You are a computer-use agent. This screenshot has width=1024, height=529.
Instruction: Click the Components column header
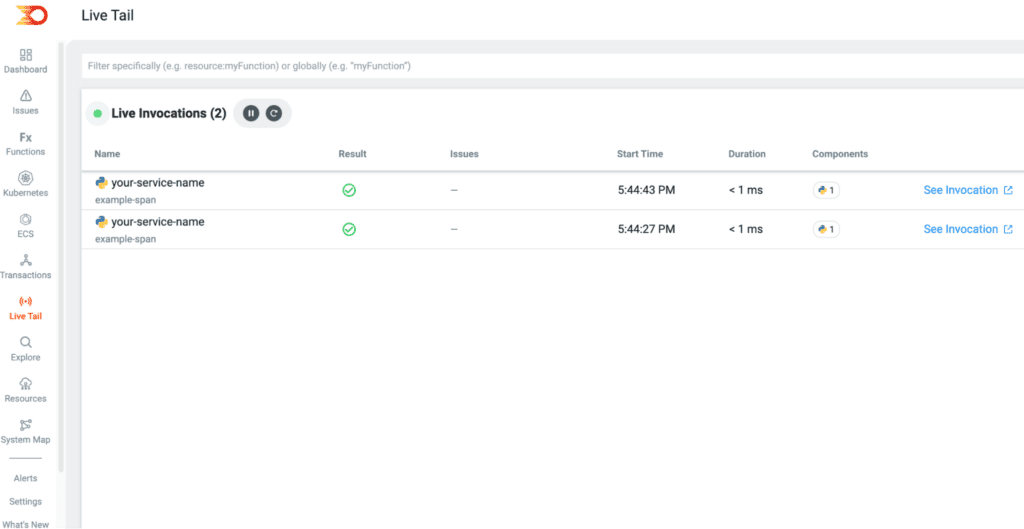840,154
